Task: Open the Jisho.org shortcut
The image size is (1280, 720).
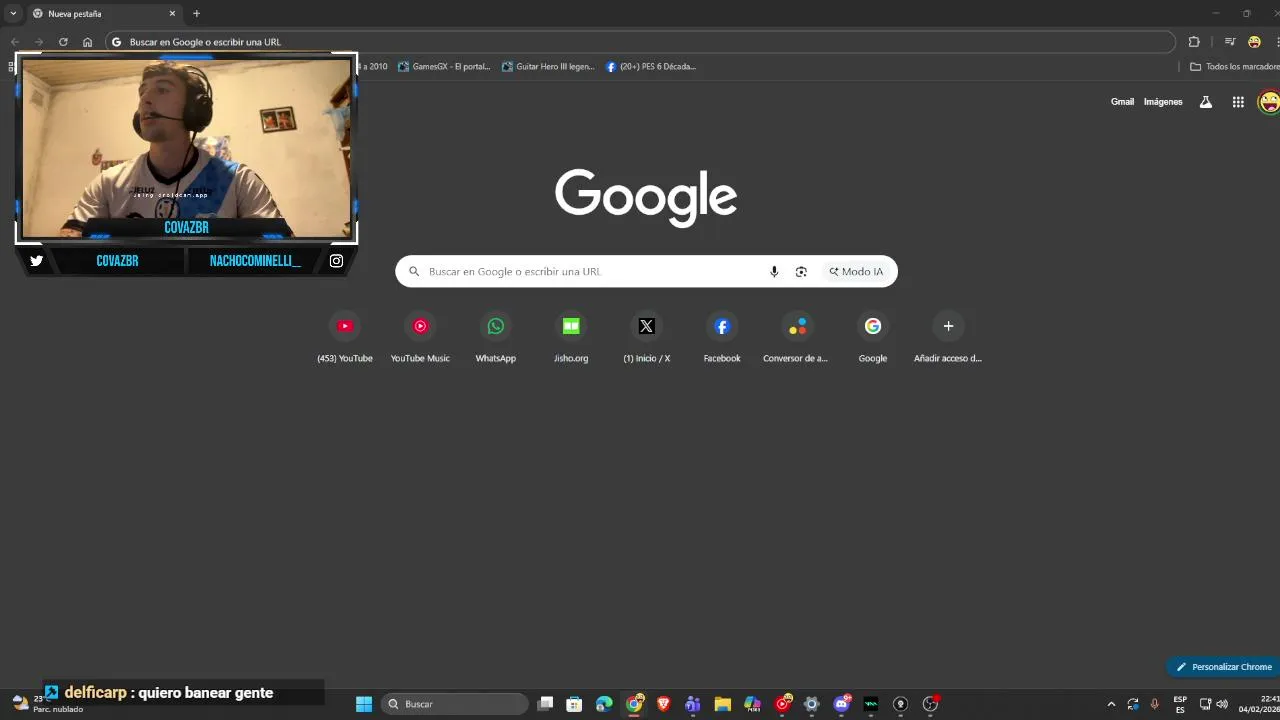Action: [571, 337]
